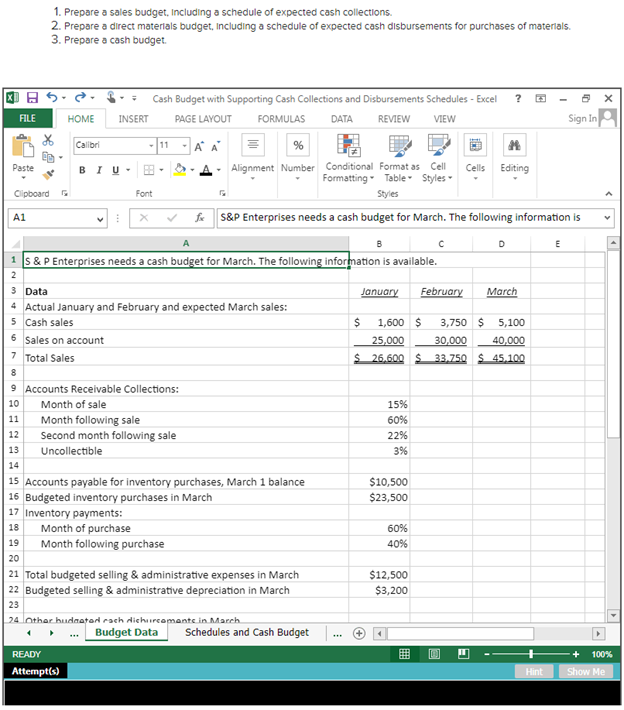Click the Hint button
The image size is (624, 710).
pyautogui.click(x=534, y=672)
